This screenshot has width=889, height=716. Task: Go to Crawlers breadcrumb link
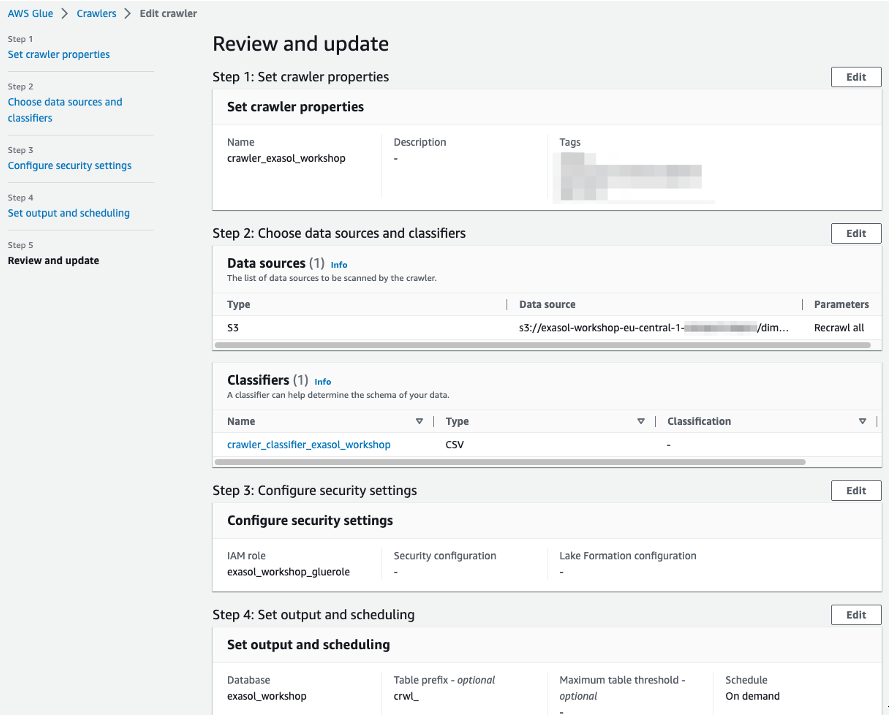click(x=96, y=14)
